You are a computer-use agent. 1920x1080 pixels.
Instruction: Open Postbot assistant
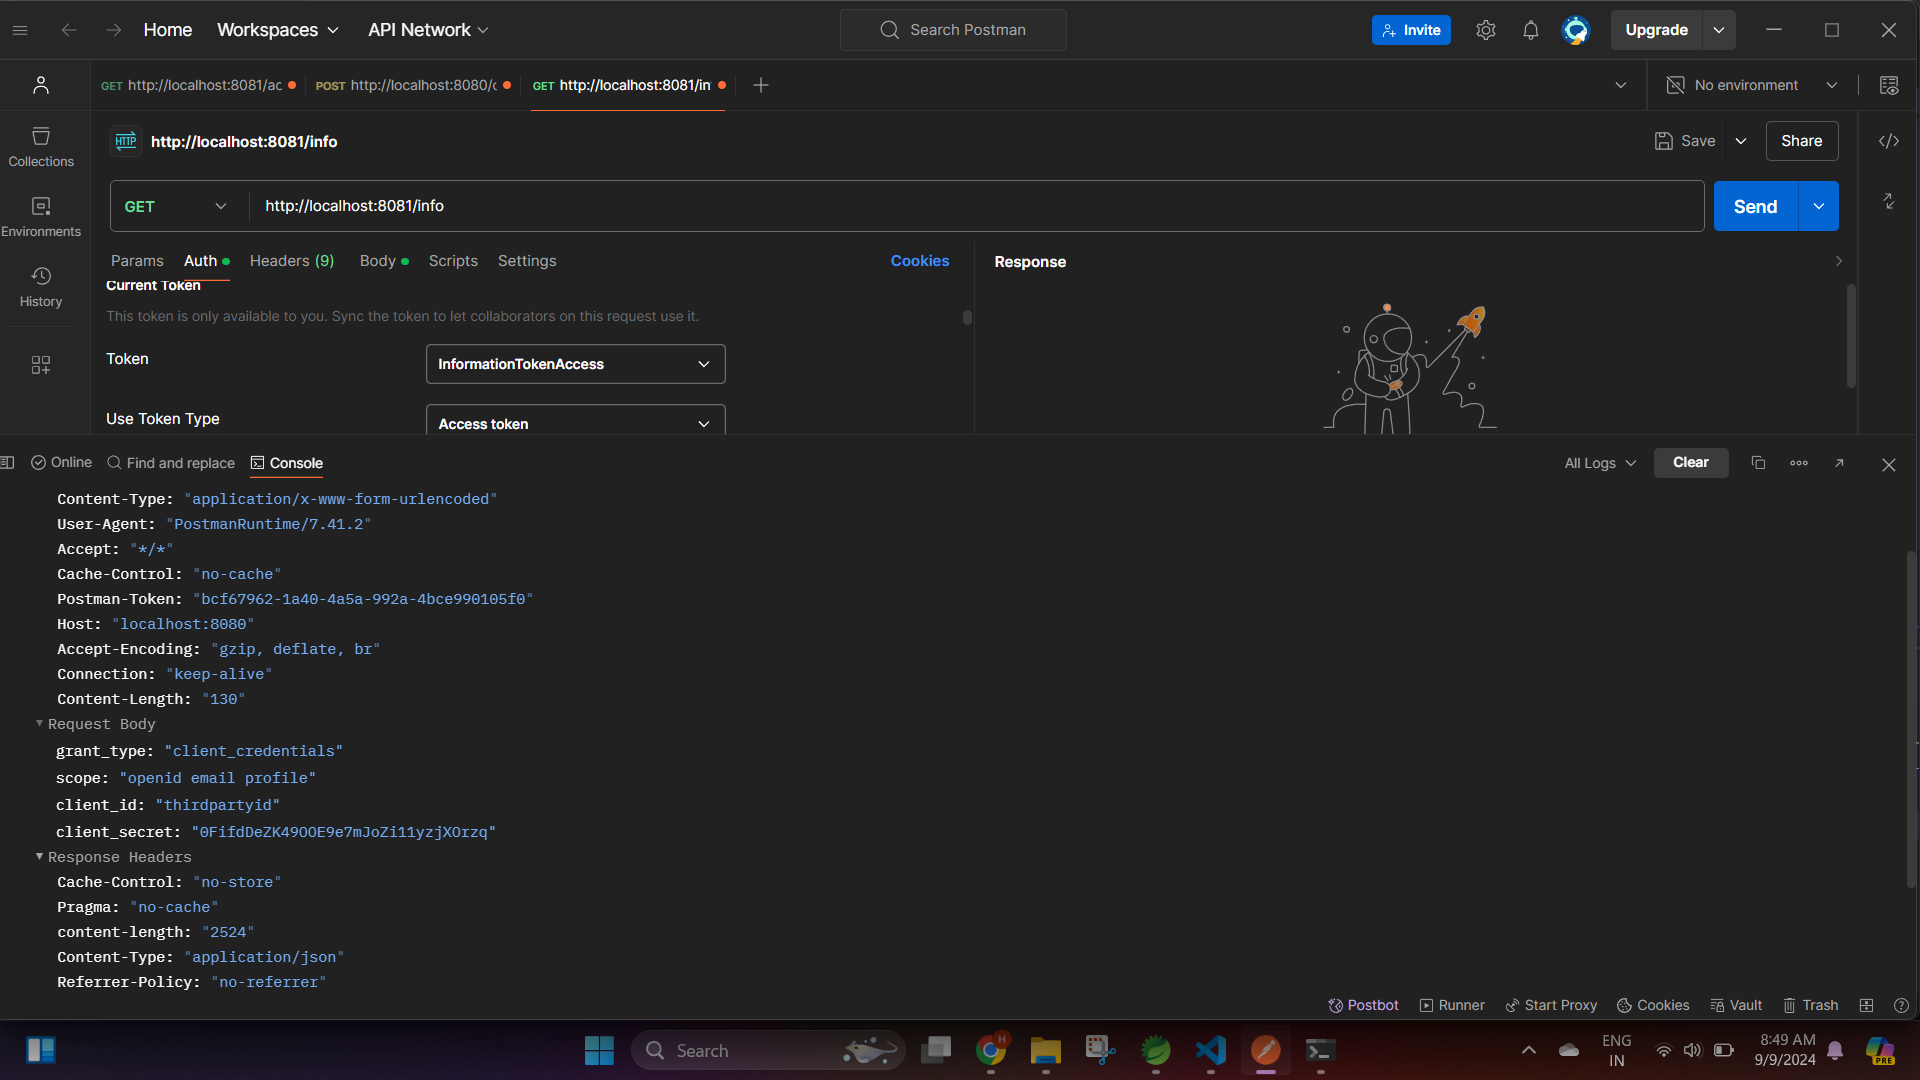point(1363,1005)
